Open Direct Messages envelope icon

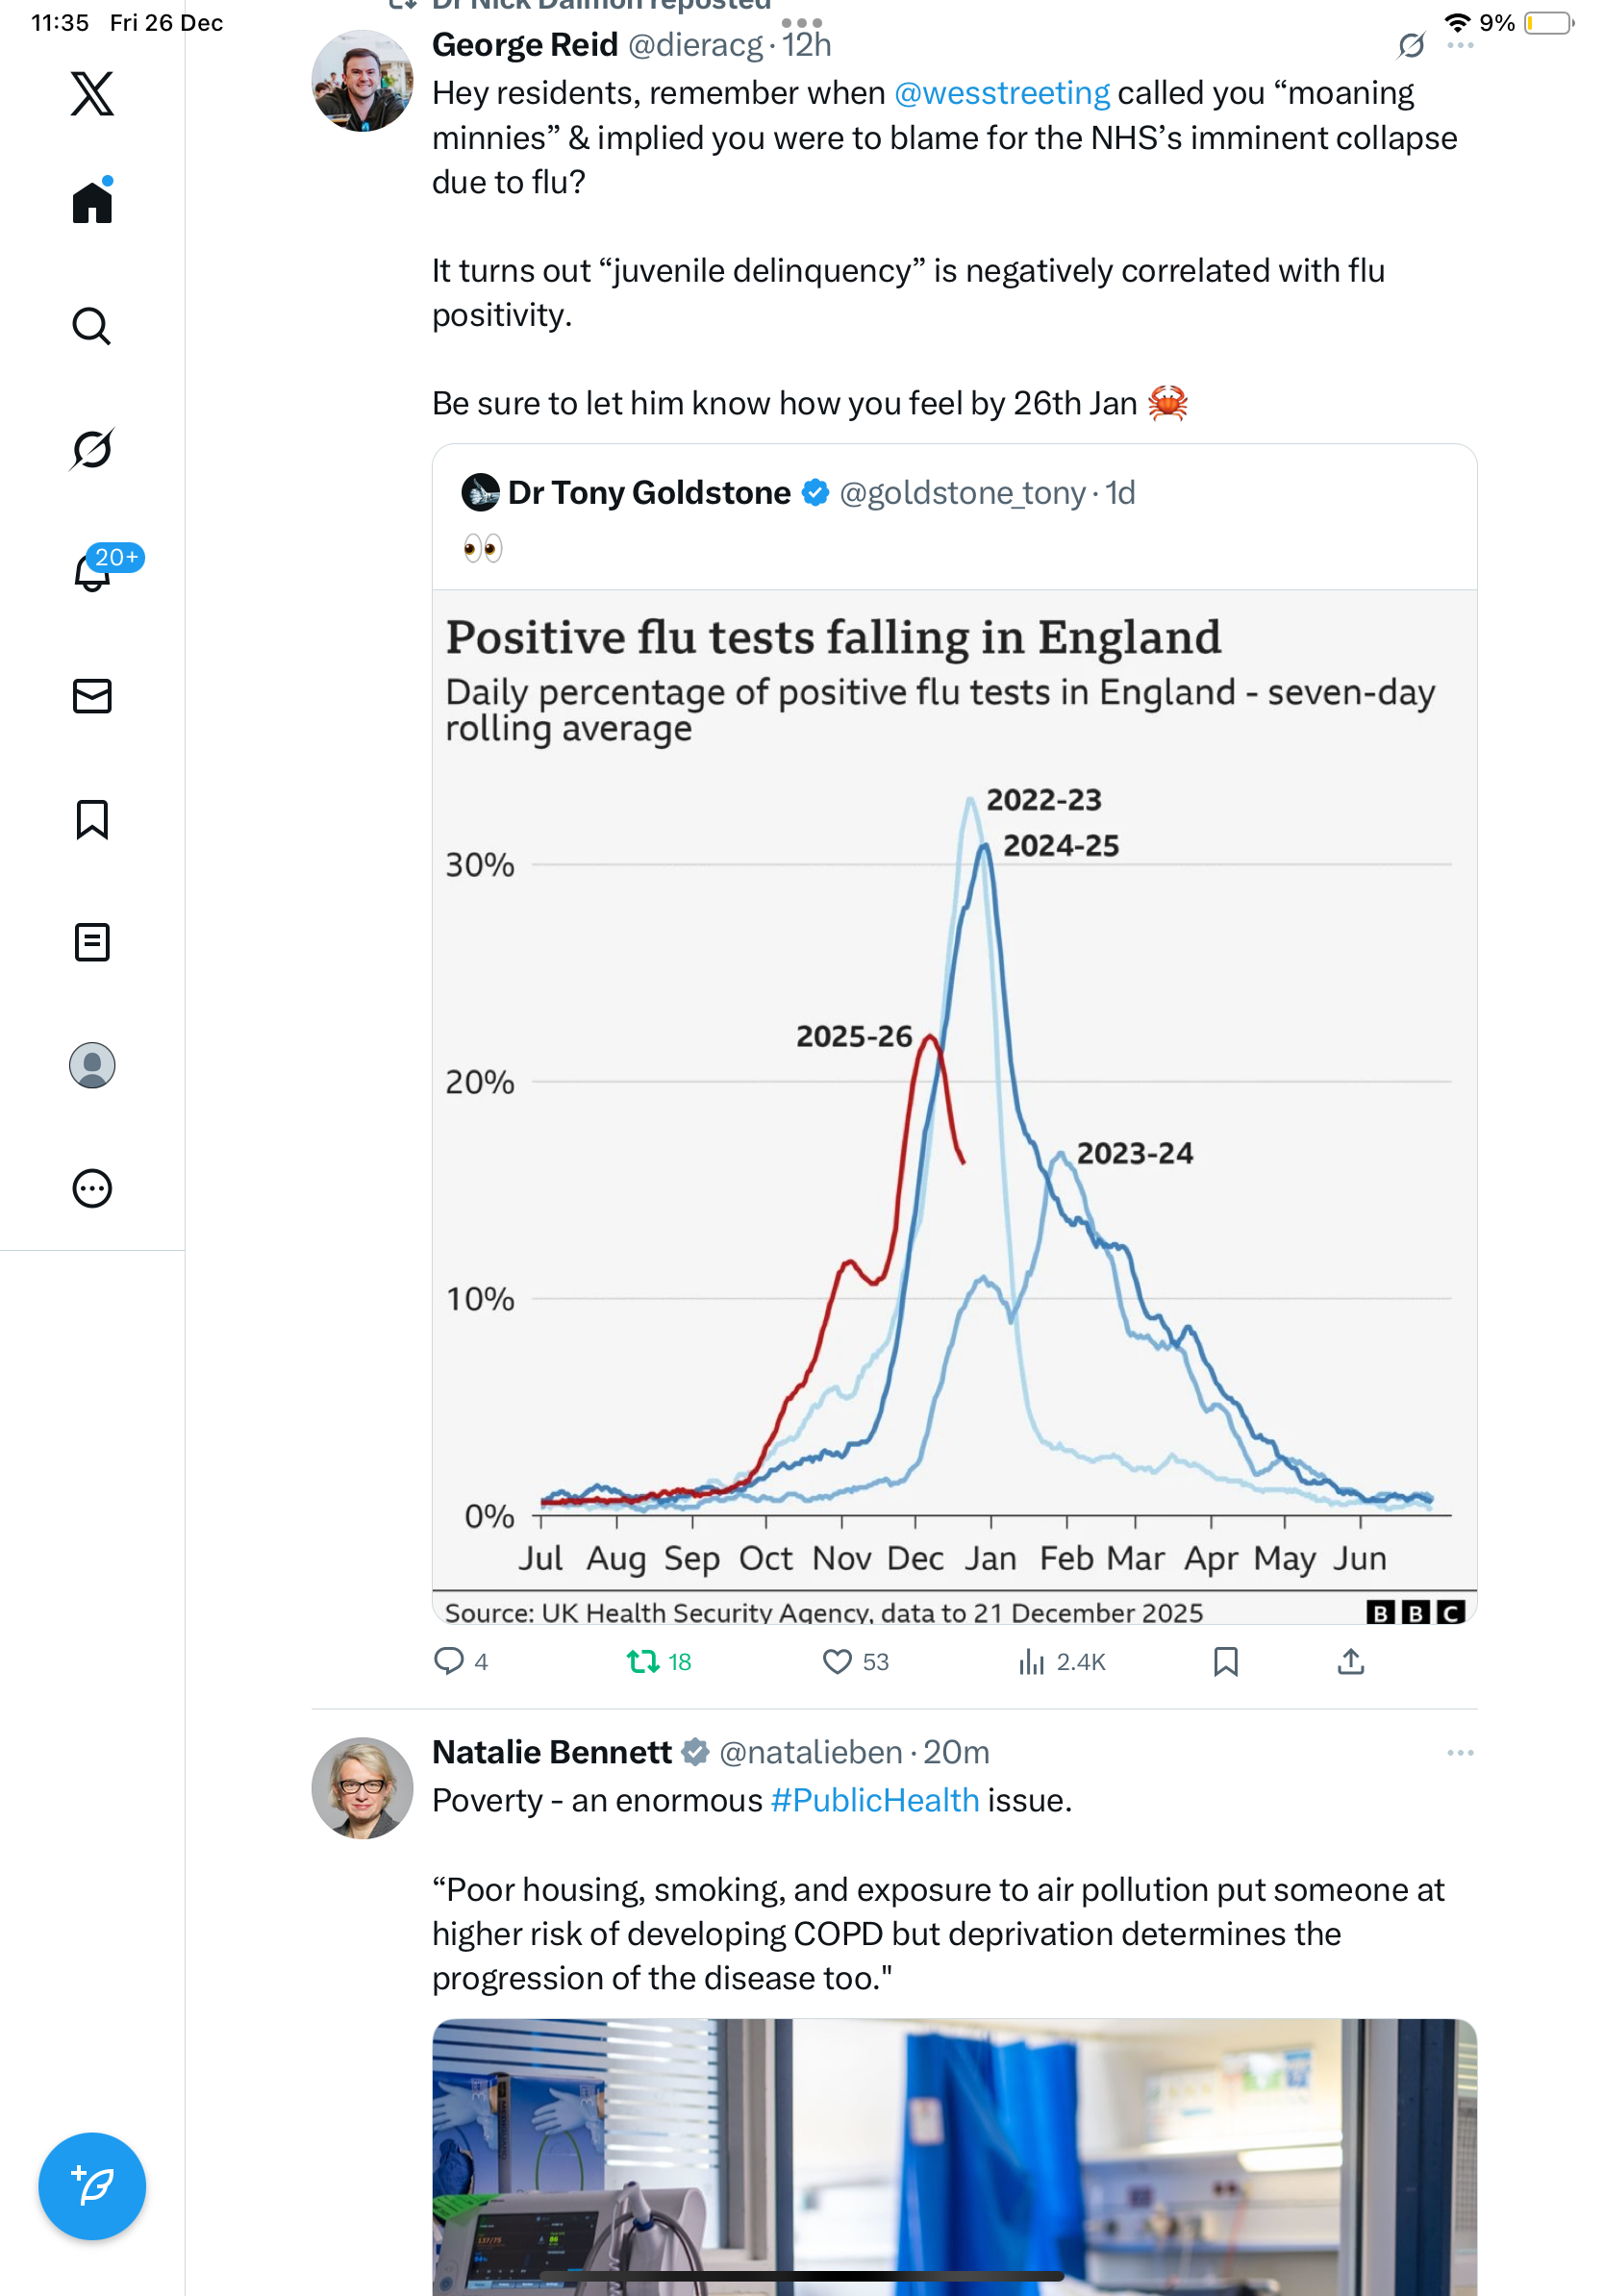click(92, 696)
